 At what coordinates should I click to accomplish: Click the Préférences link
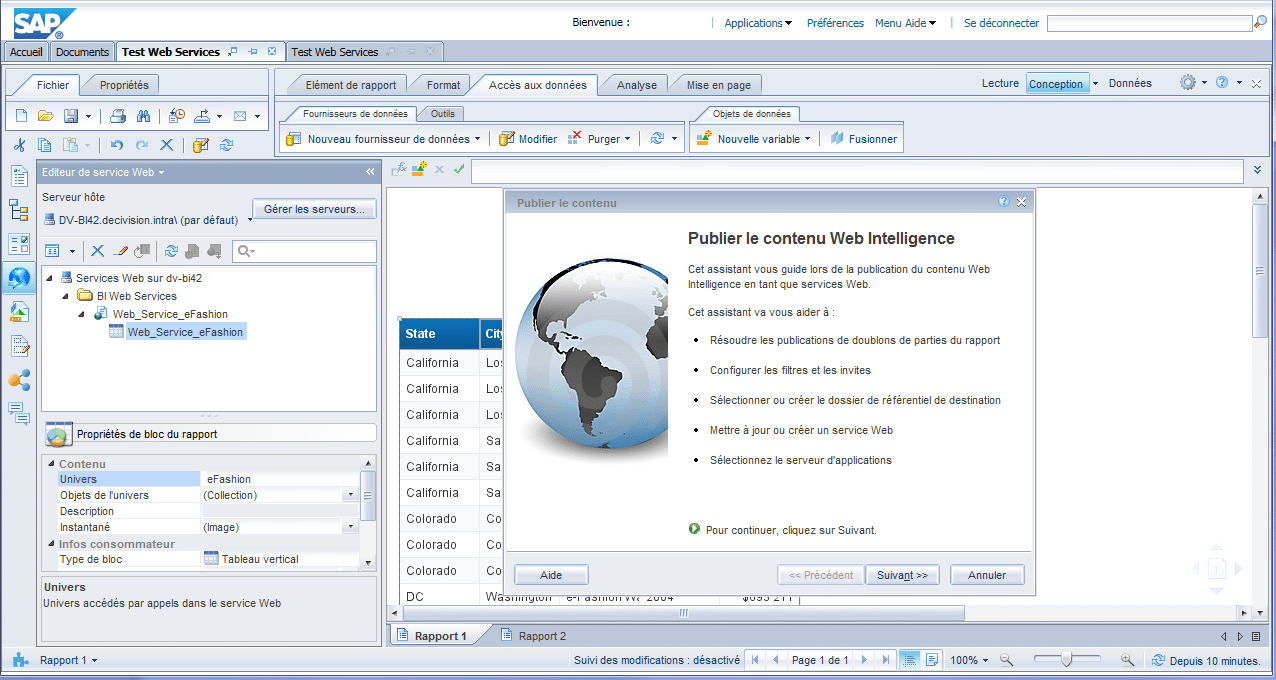(x=835, y=23)
